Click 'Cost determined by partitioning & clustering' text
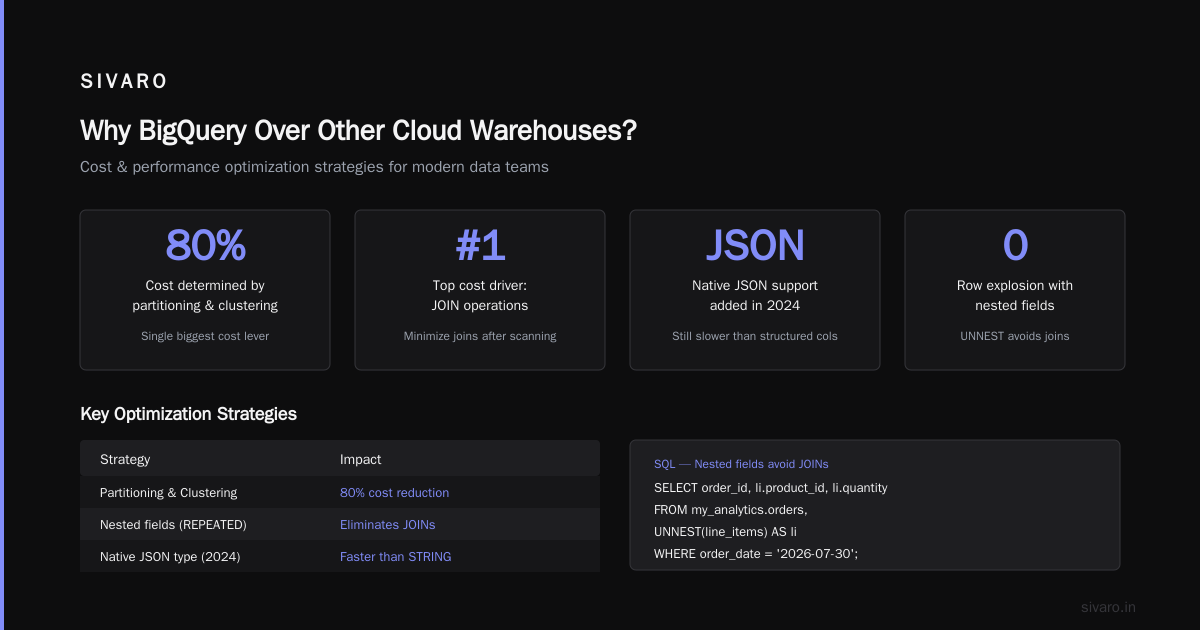 click(x=205, y=295)
